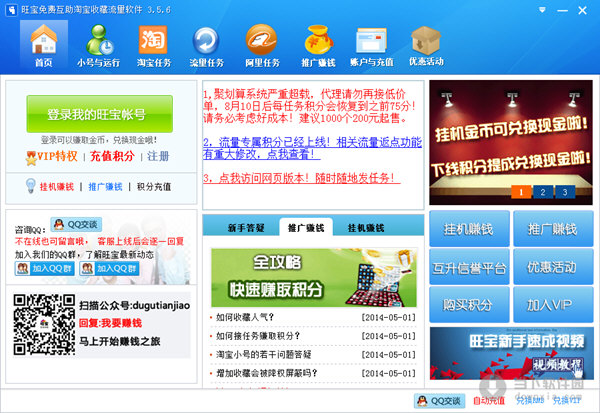Viewport: 600px width, 413px height.
Task: Select banner slide 3 indicator
Action: tap(565, 192)
